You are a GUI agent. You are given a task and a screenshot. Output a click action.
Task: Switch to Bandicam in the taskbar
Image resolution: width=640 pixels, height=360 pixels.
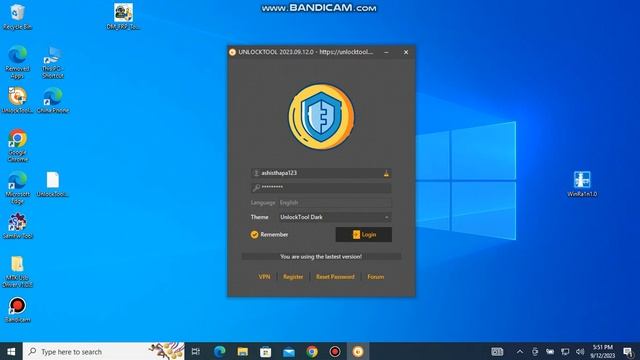pos(335,351)
